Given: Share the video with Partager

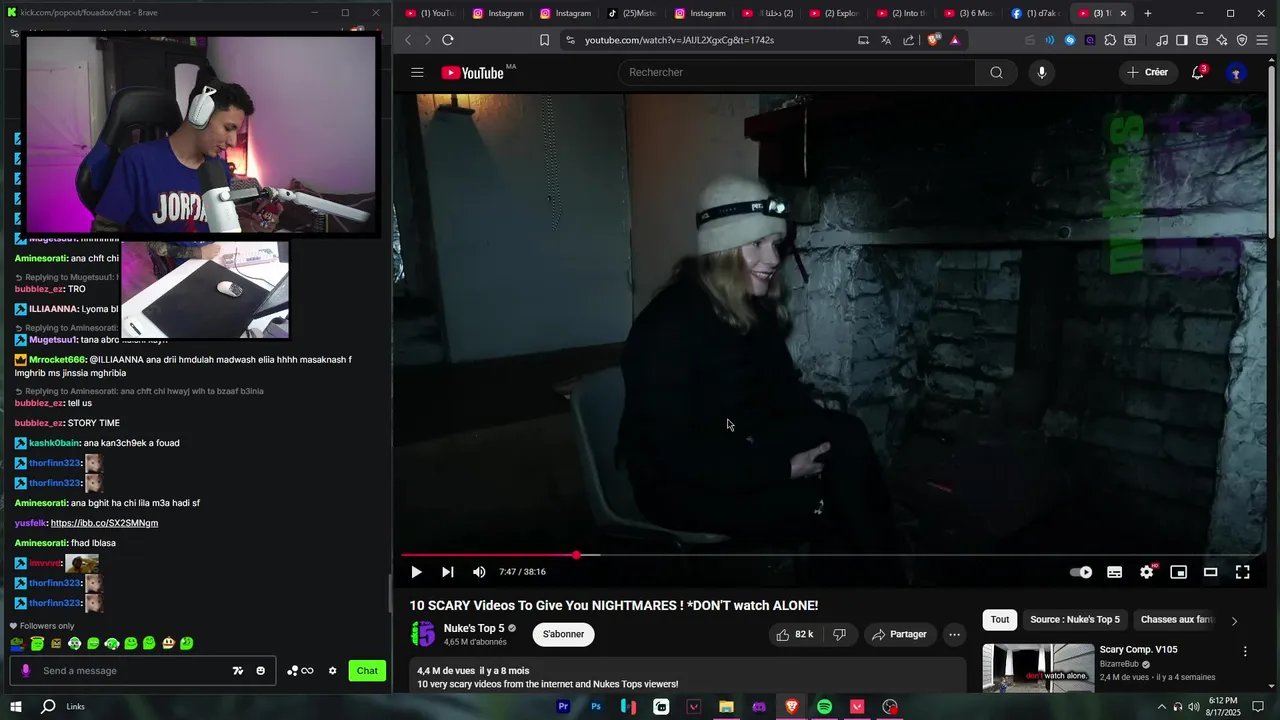Looking at the screenshot, I should coord(899,634).
